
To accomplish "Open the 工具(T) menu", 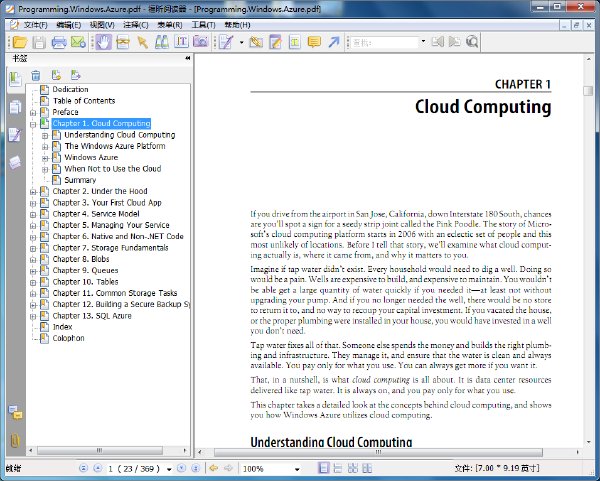I will coord(204,25).
